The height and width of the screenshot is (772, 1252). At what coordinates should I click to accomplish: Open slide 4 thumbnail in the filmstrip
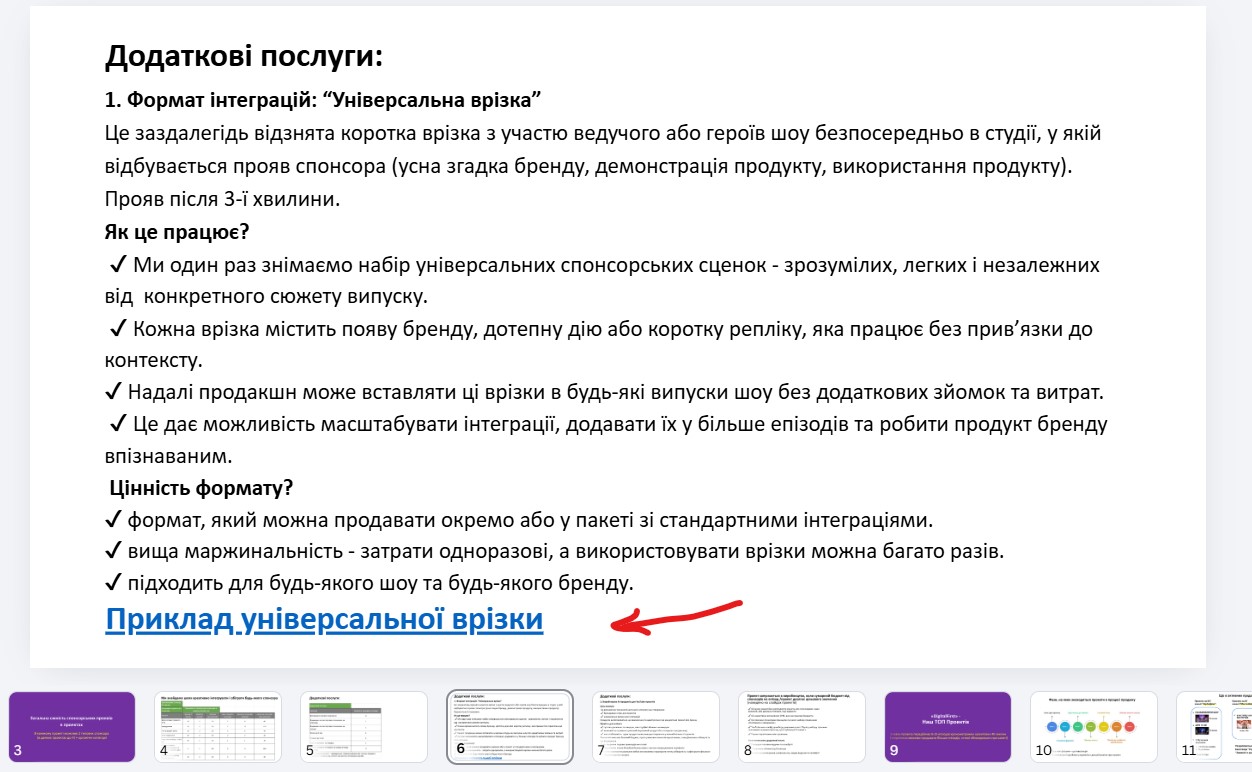[218, 727]
